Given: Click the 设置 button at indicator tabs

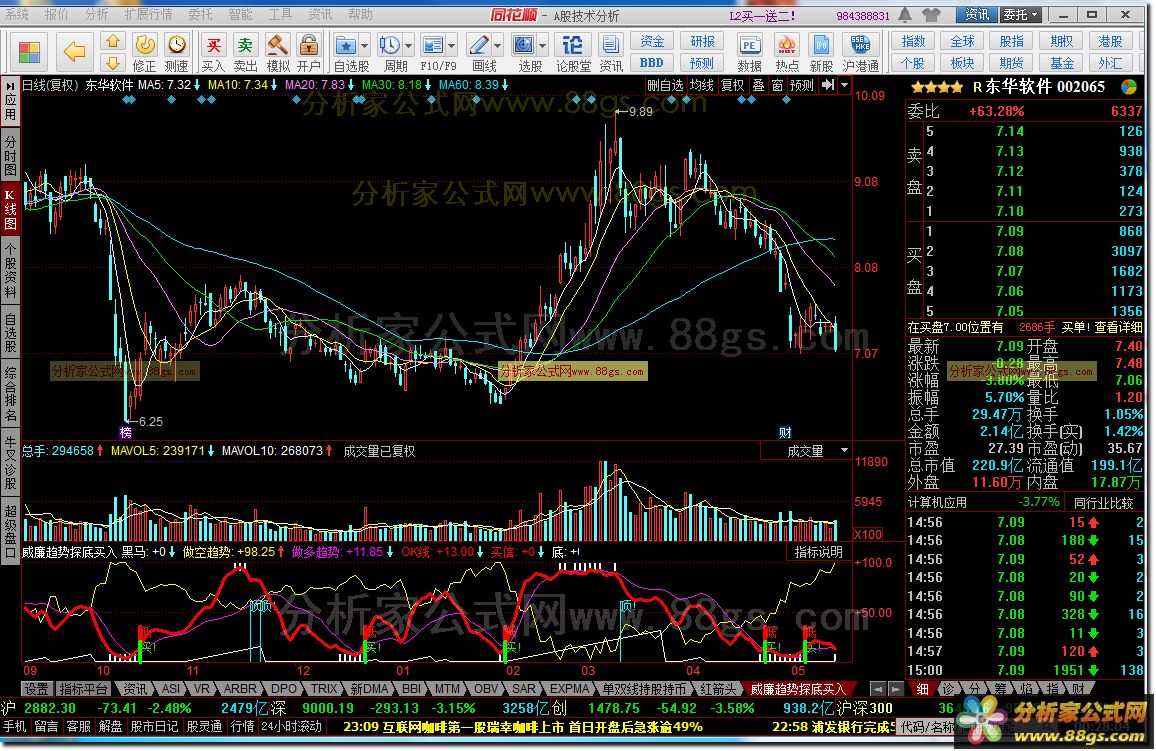Looking at the screenshot, I should pos(36,689).
